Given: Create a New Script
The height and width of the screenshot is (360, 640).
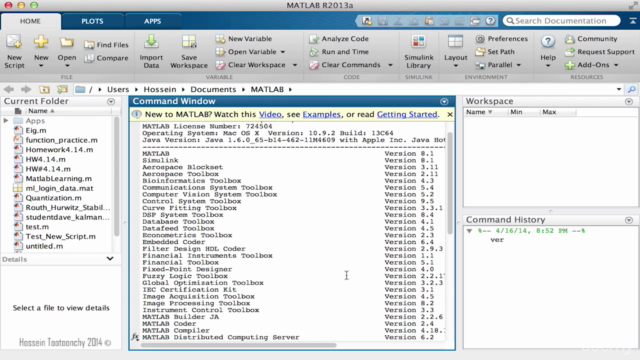Looking at the screenshot, I should pyautogui.click(x=14, y=51).
